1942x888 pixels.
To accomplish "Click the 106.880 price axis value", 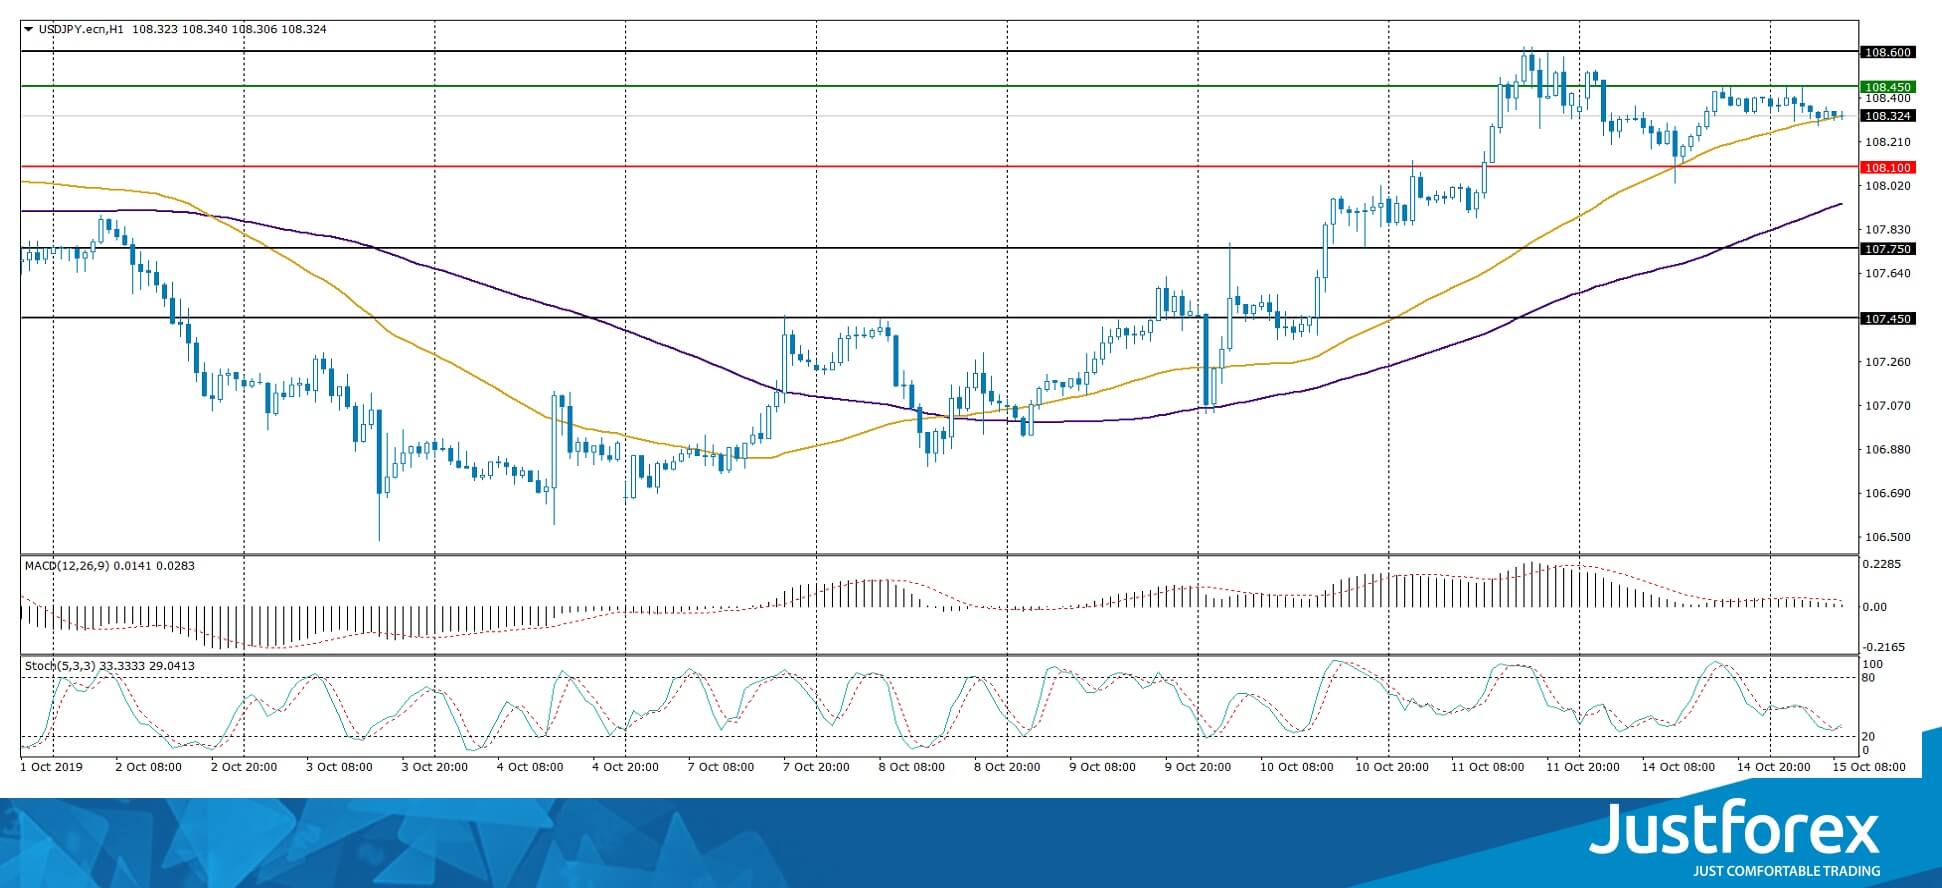I will point(1887,450).
